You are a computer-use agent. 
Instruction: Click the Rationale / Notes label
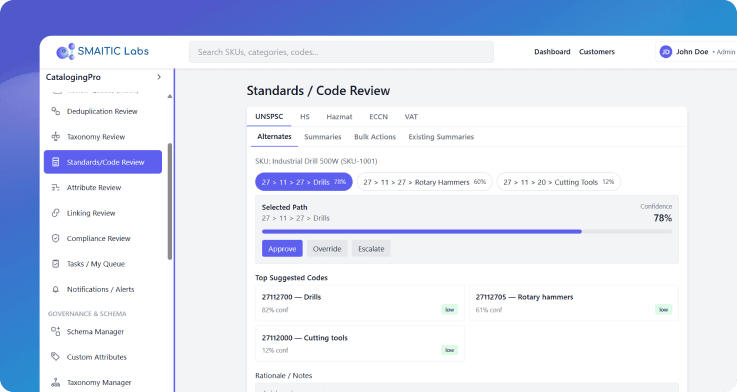283,376
